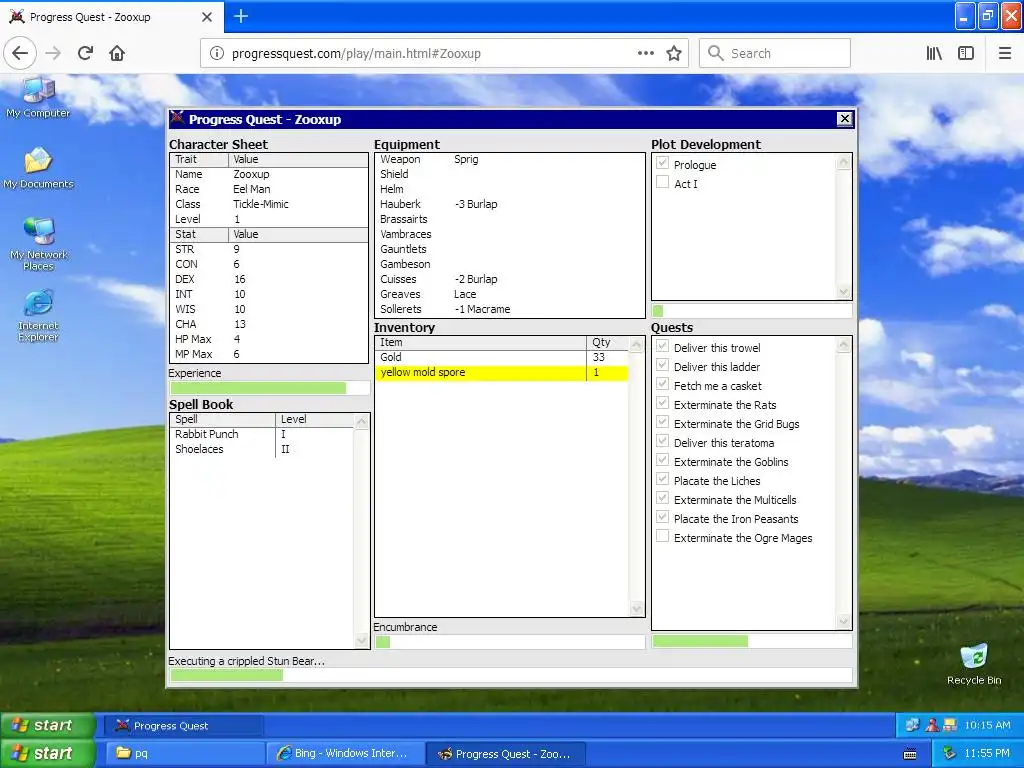
Task: Toggle the Exterminate the Grid Bugs checkbox
Action: tap(662, 422)
